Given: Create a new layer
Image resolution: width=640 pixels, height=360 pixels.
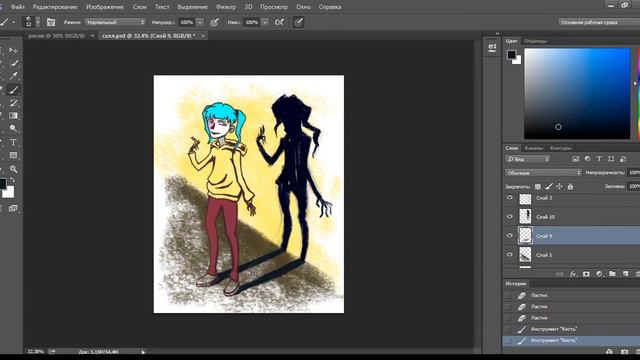Looking at the screenshot, I should click(625, 274).
